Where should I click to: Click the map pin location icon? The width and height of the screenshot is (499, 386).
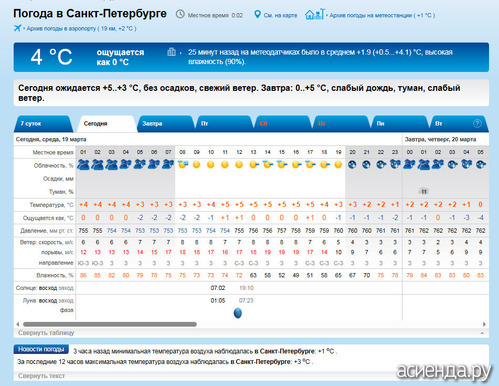pyautogui.click(x=257, y=14)
